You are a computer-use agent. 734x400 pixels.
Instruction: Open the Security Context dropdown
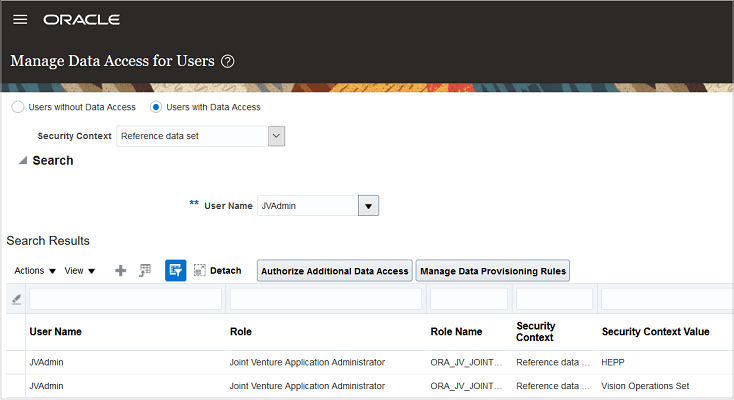[x=277, y=135]
